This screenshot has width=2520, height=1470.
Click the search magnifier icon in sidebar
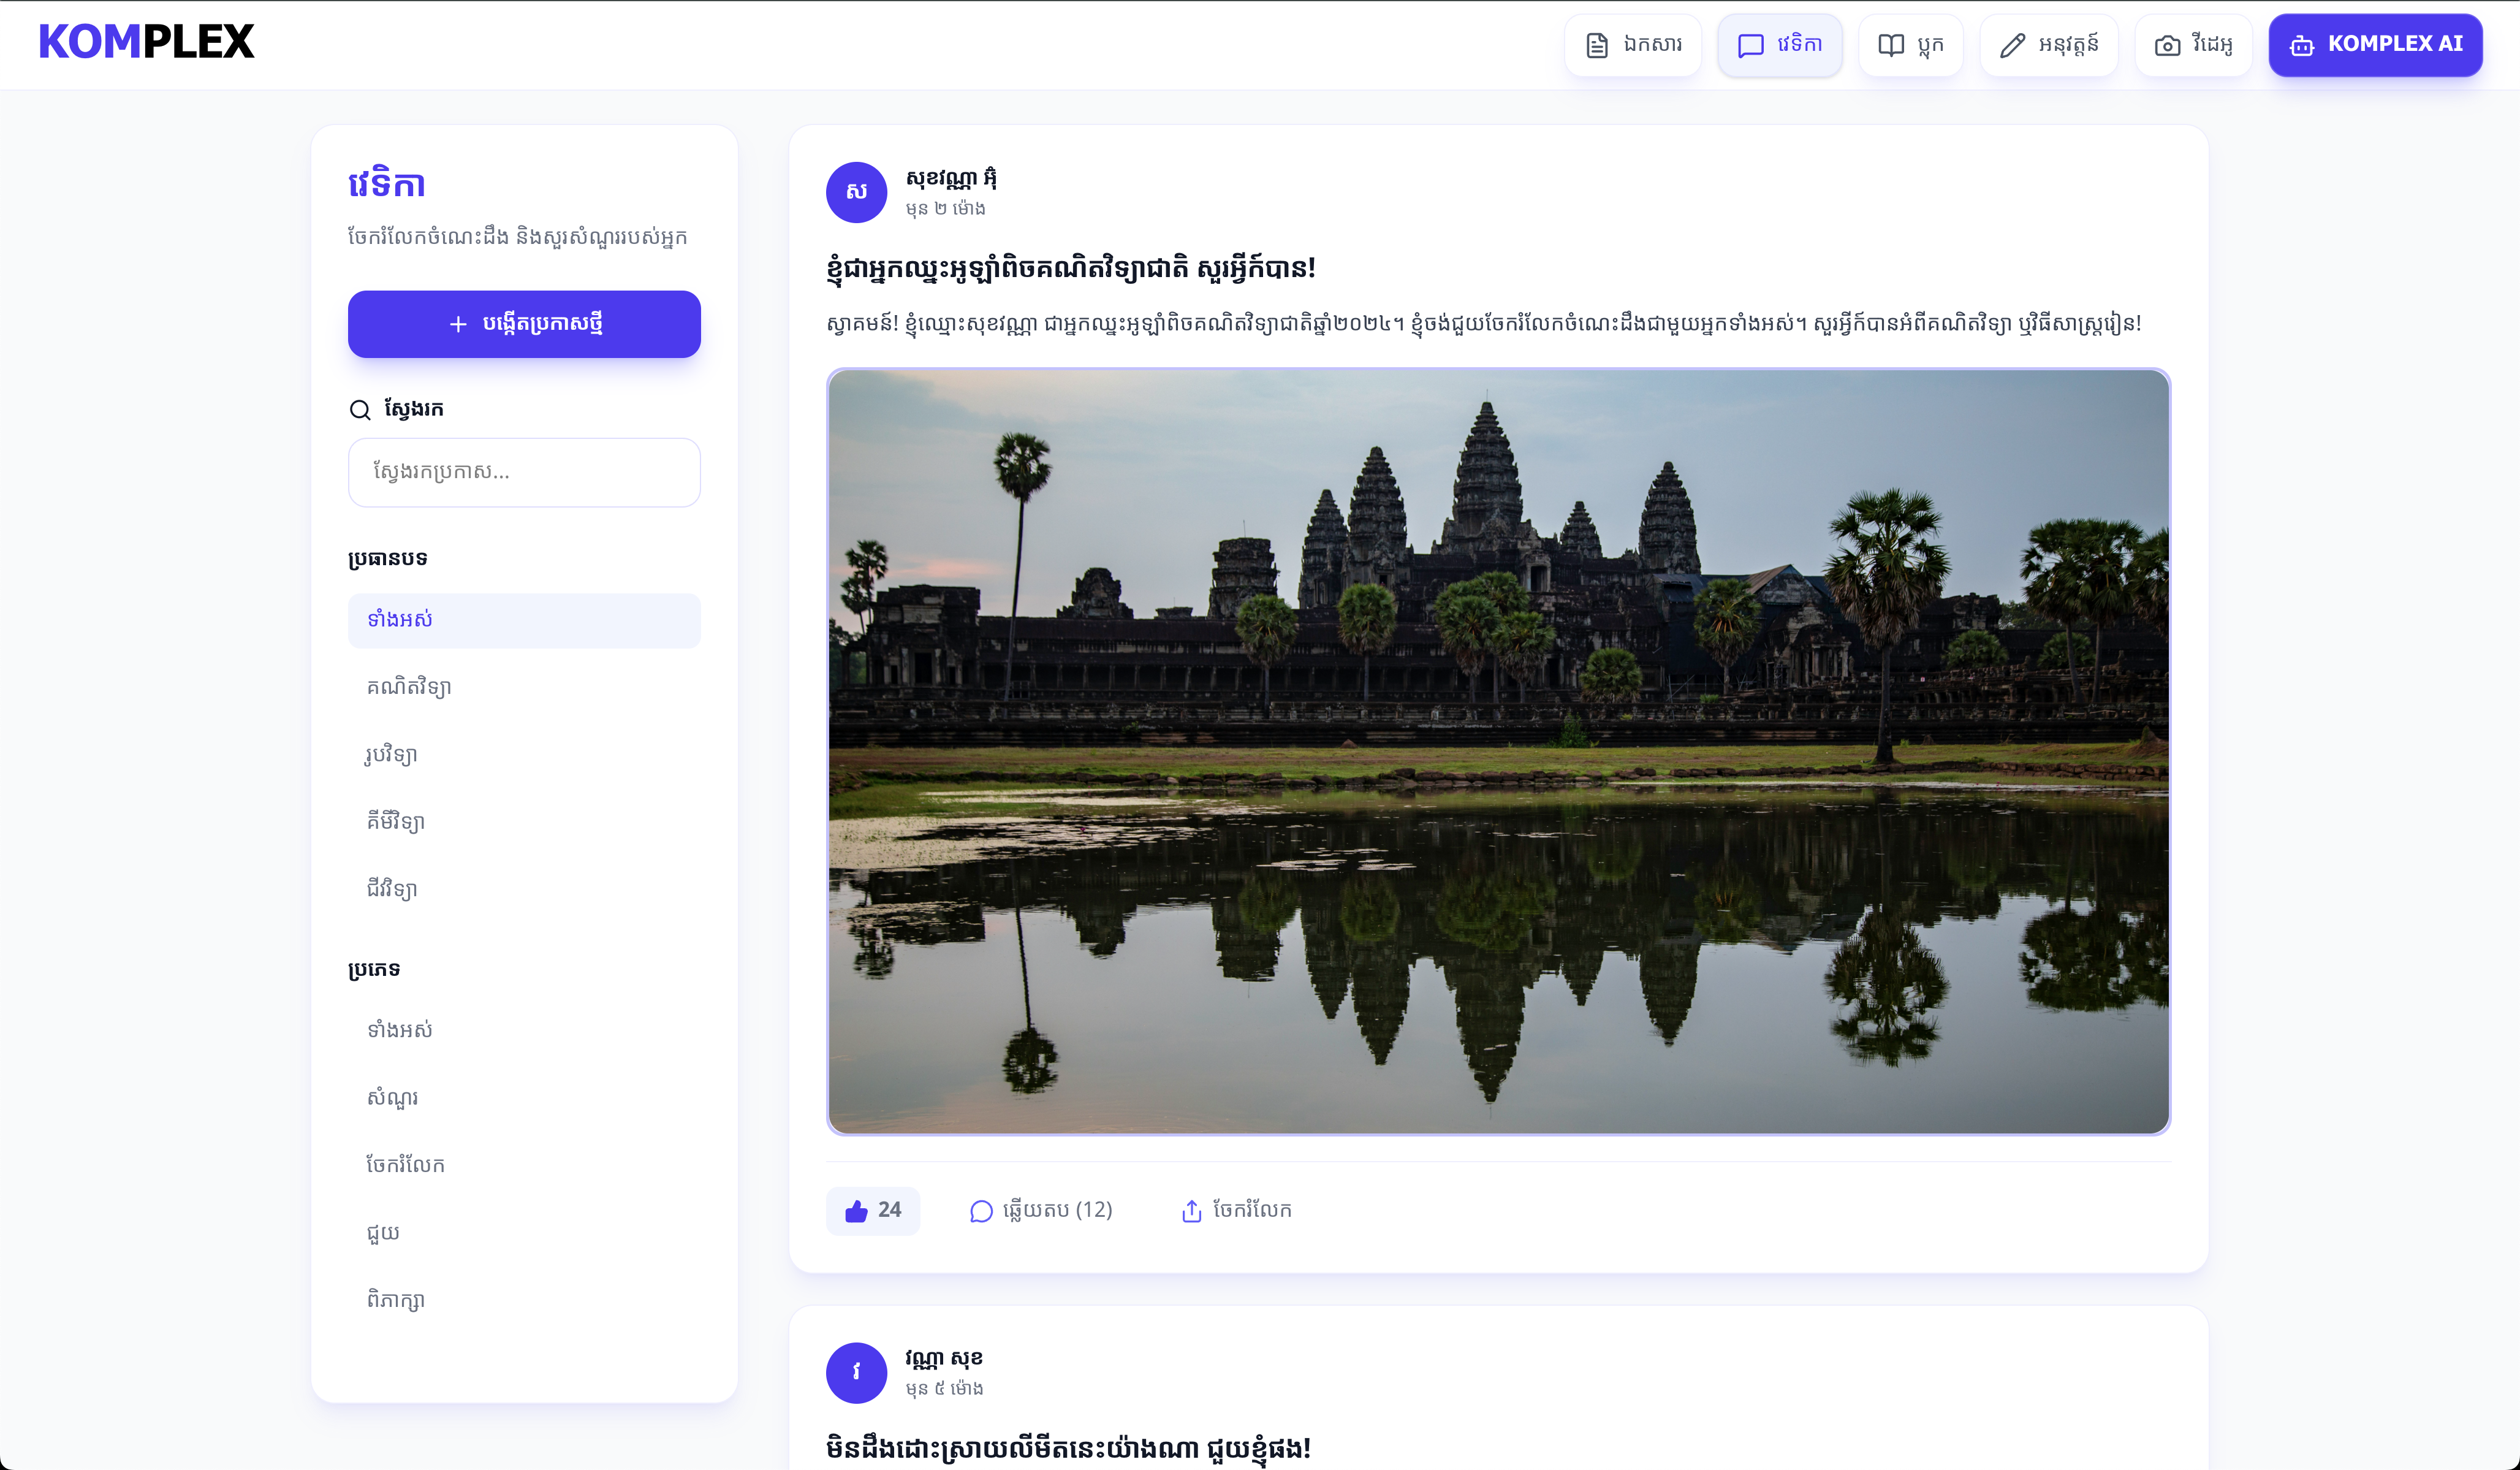360,410
